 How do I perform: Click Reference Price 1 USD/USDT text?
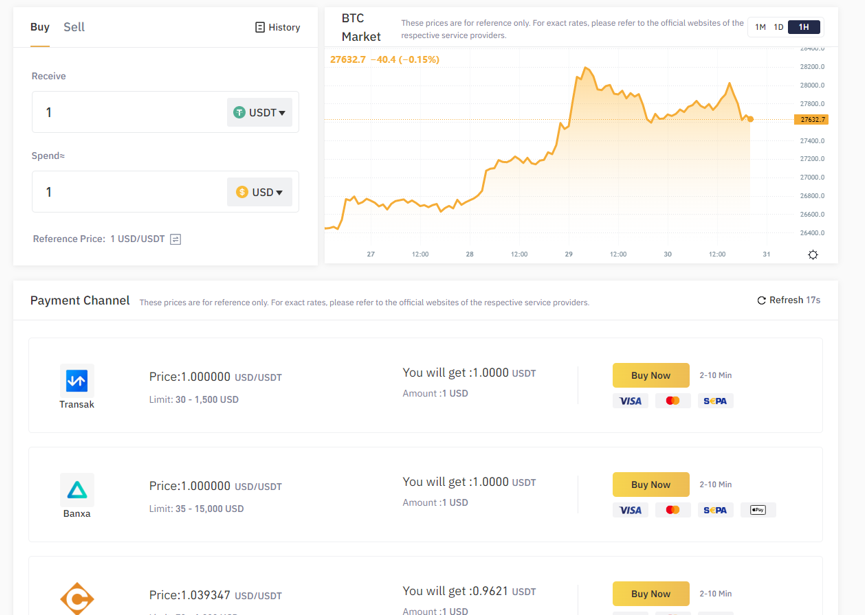pyautogui.click(x=99, y=239)
